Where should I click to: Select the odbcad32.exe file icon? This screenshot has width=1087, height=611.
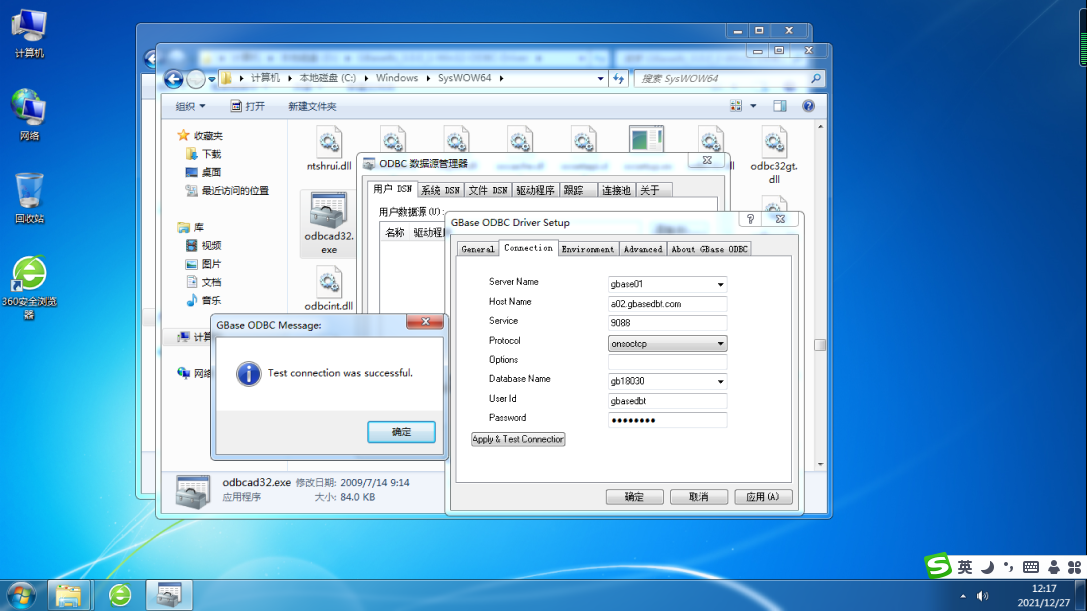coord(329,223)
